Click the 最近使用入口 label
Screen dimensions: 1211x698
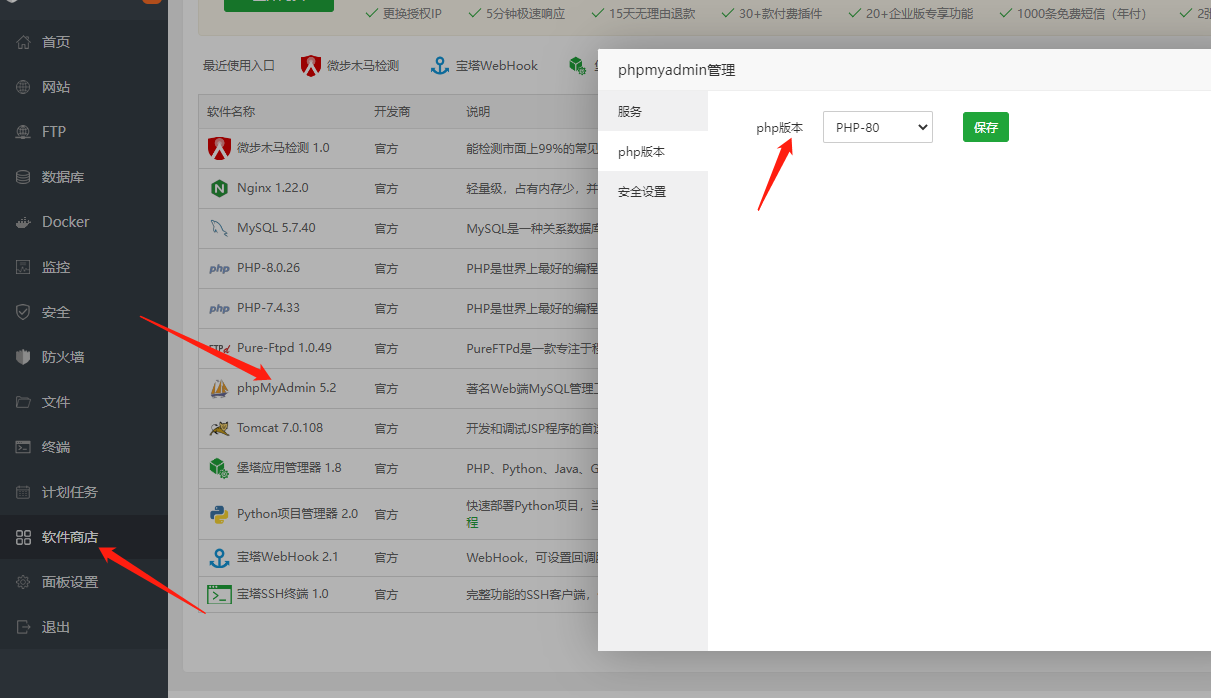[239, 65]
